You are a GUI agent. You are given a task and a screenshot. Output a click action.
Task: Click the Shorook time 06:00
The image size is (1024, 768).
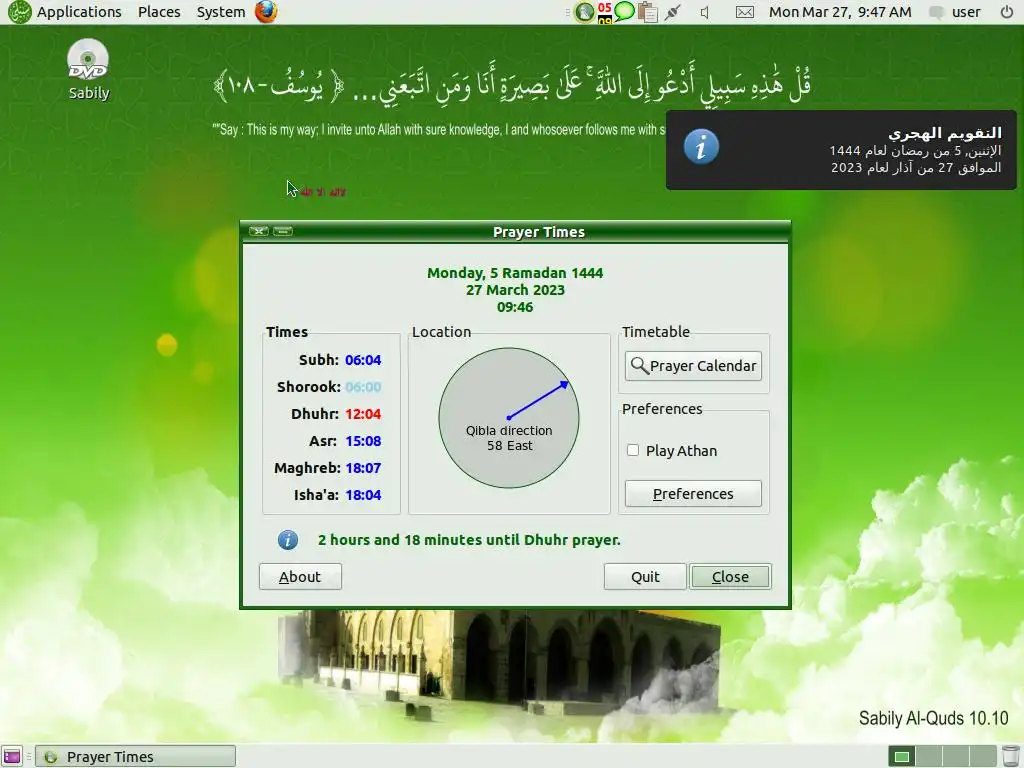363,387
